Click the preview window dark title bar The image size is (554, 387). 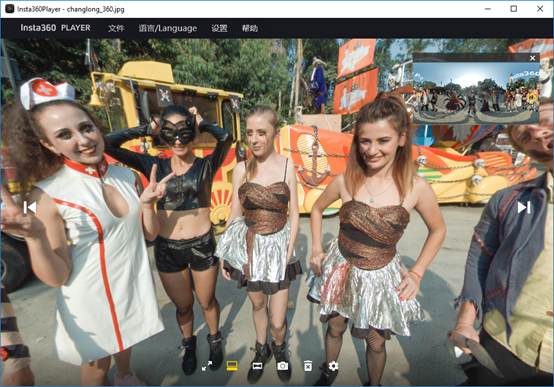[470, 58]
